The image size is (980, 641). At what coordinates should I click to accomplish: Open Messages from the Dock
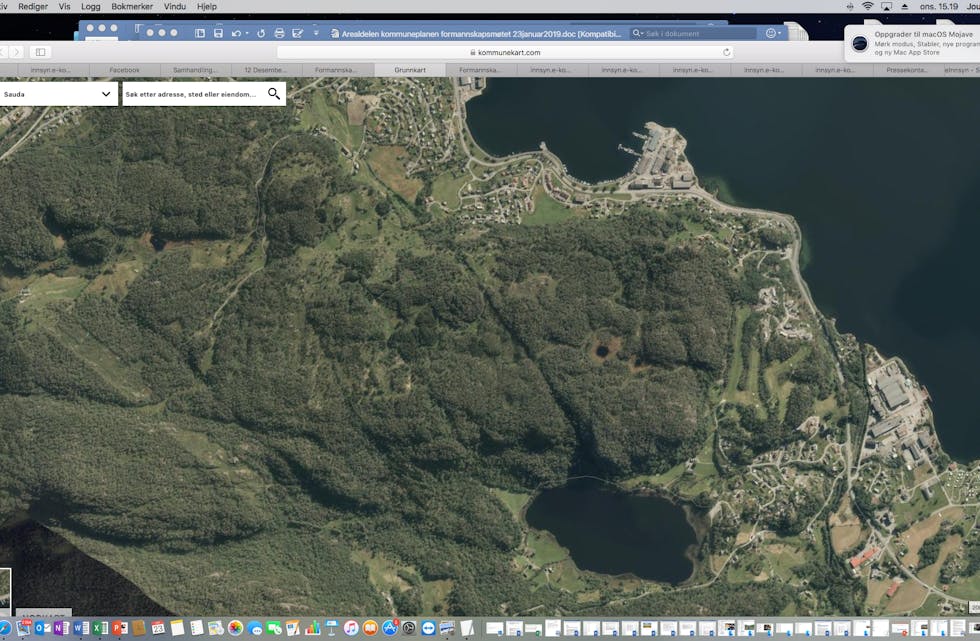point(254,628)
